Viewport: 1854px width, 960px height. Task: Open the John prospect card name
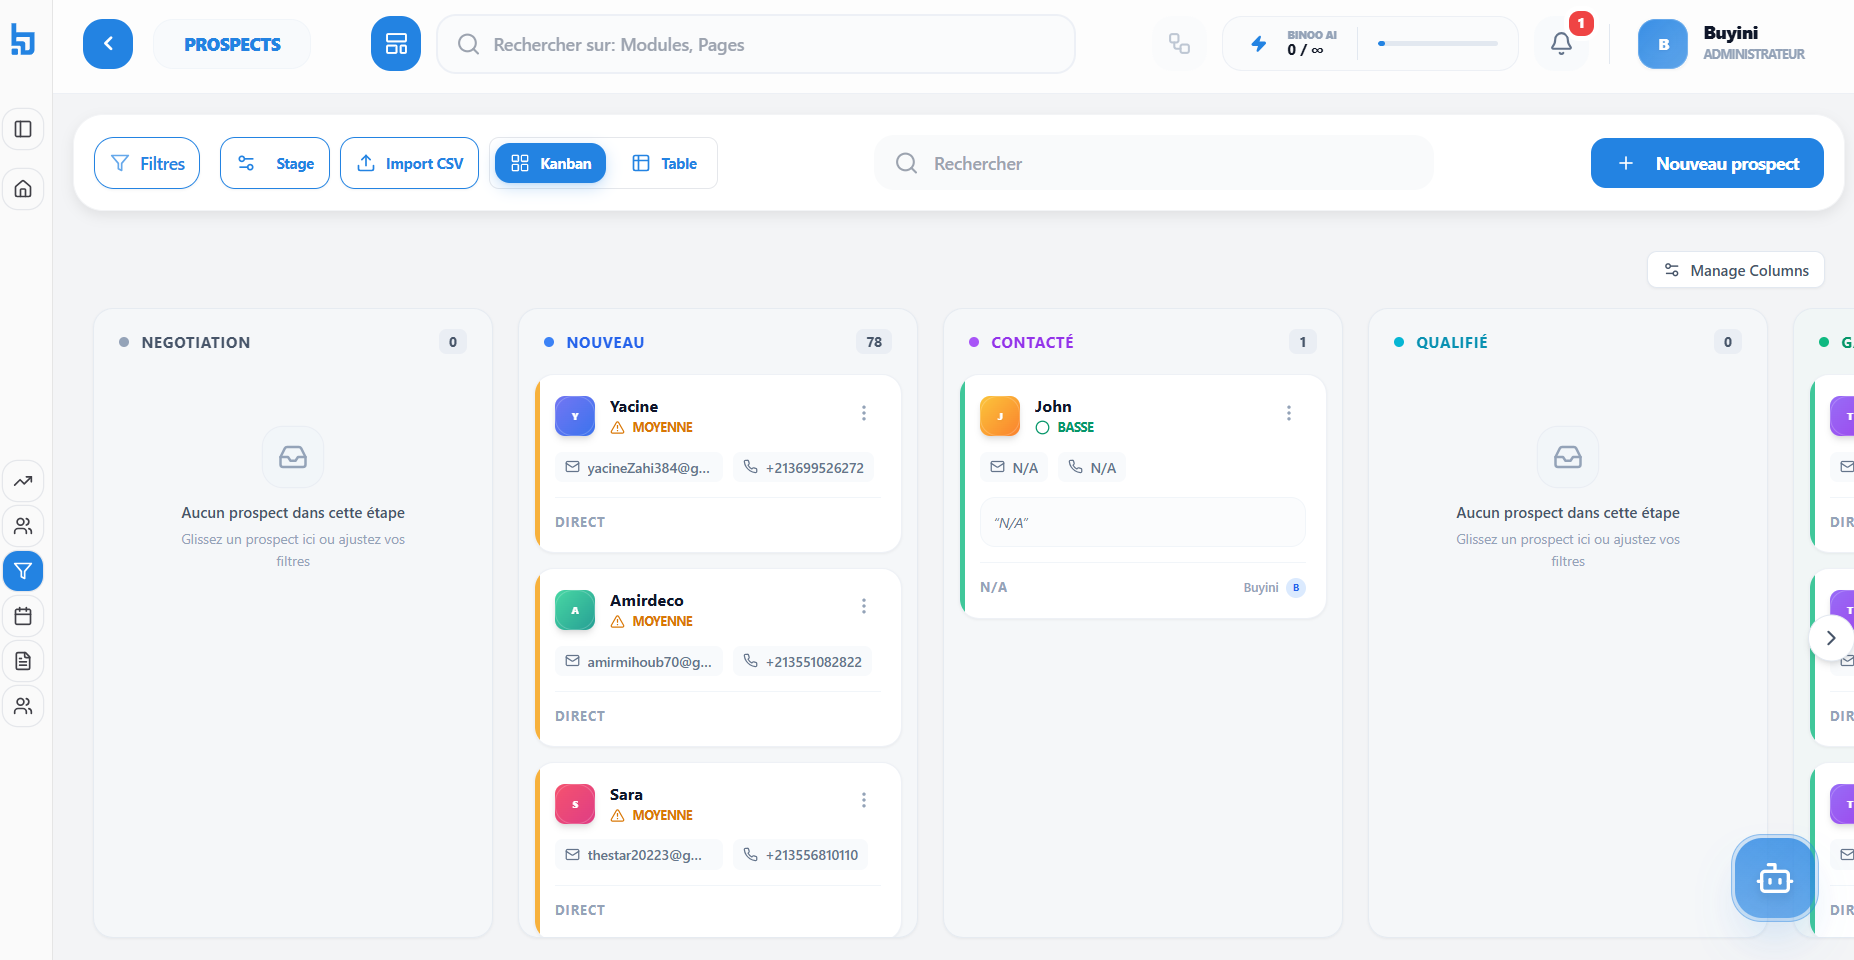[x=1053, y=406]
